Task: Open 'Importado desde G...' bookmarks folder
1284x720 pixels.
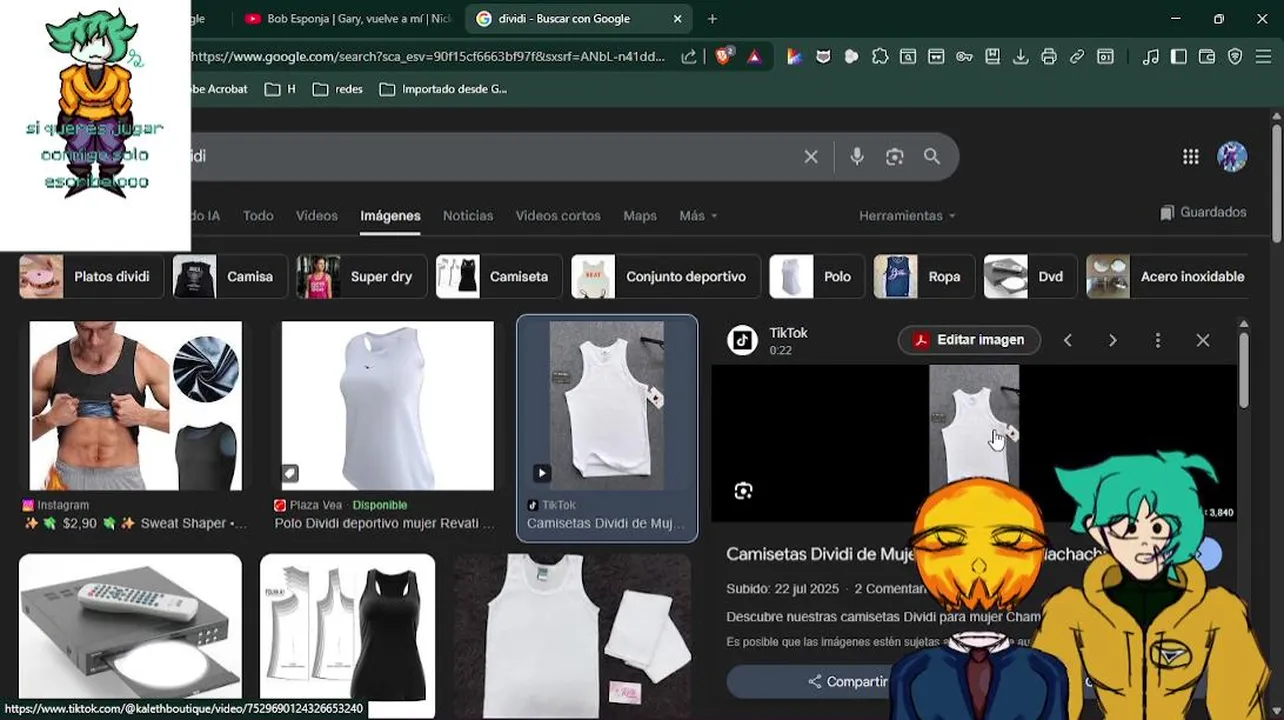Action: click(443, 89)
